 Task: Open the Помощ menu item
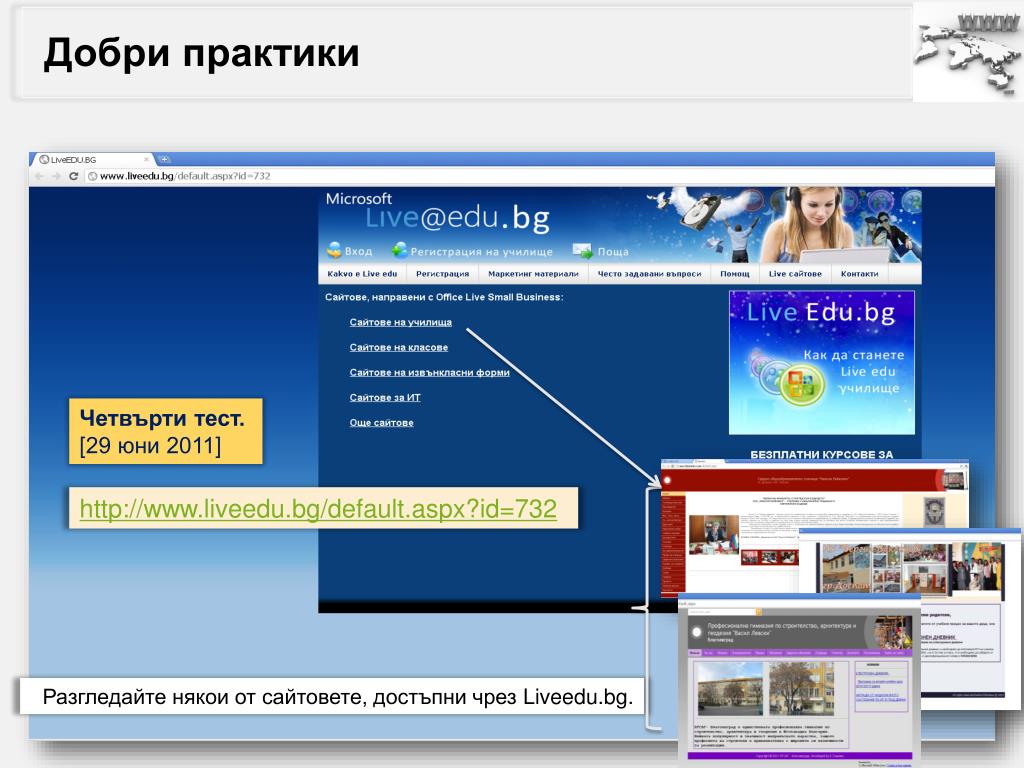point(735,274)
